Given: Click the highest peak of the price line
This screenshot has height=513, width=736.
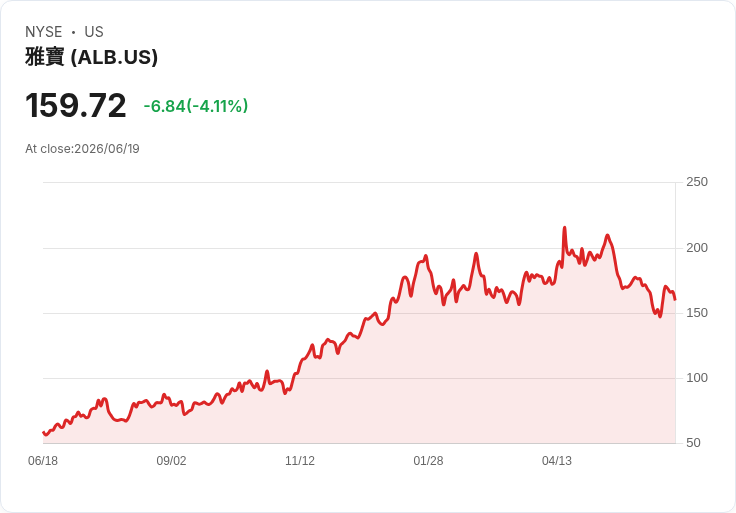Looking at the screenshot, I should (x=565, y=228).
